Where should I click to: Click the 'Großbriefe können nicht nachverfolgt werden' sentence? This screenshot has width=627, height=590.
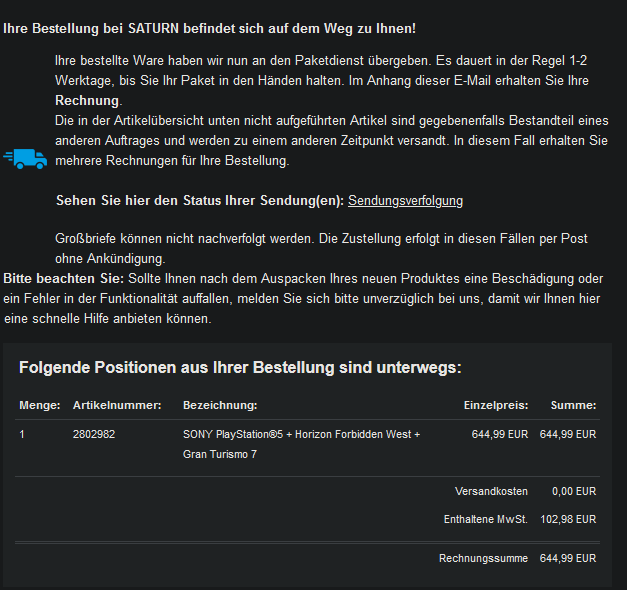185,238
